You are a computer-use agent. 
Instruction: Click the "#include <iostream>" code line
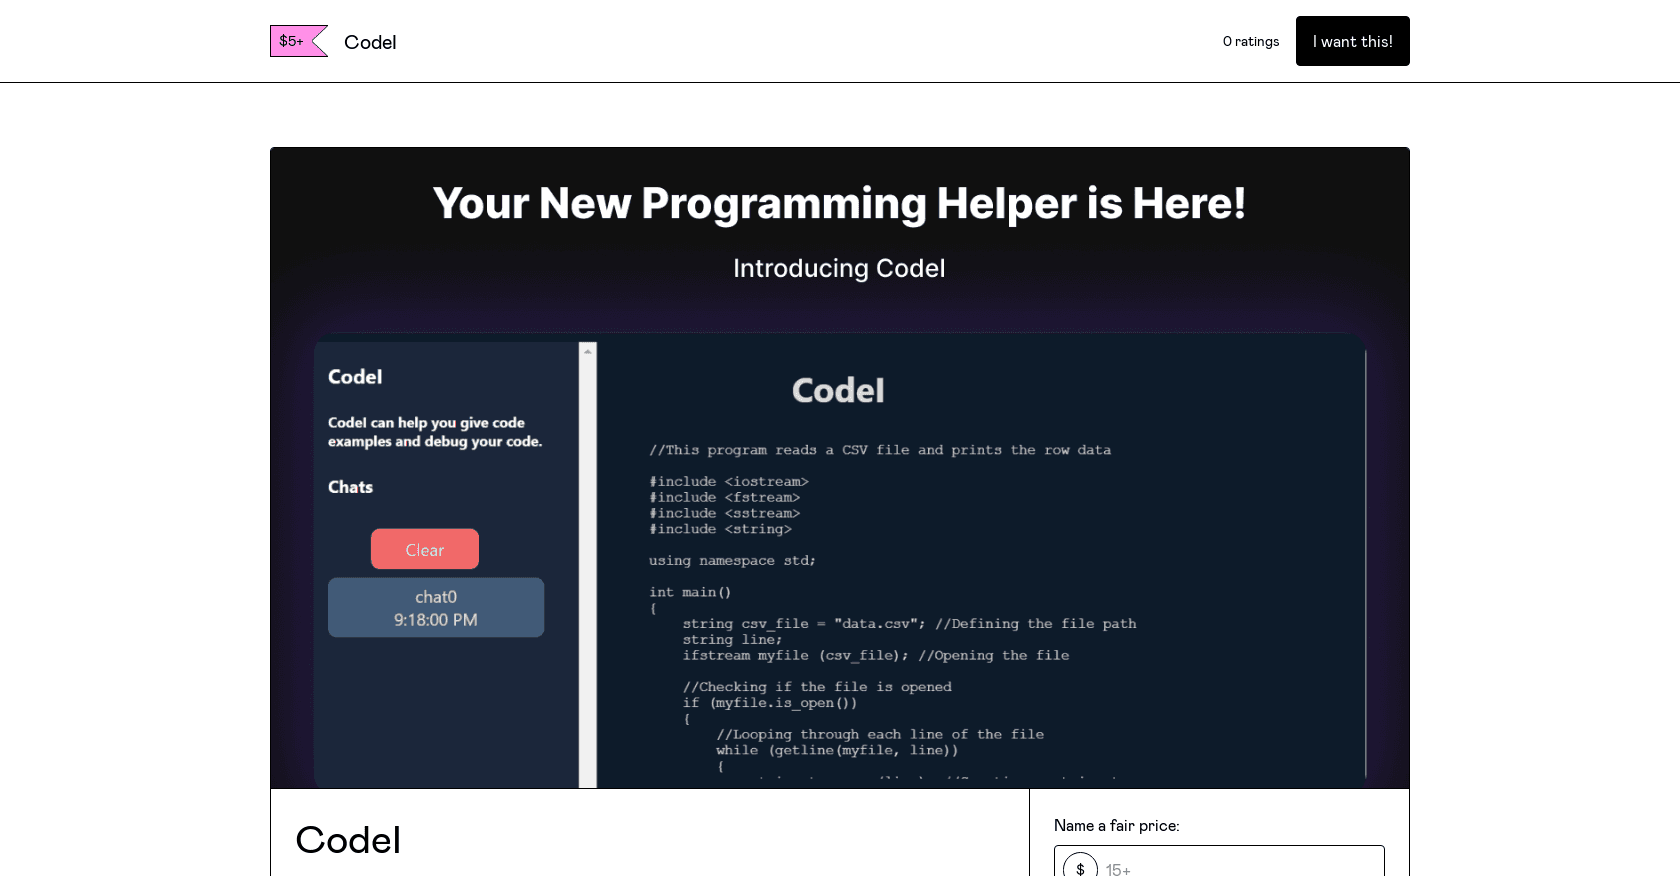[729, 481]
